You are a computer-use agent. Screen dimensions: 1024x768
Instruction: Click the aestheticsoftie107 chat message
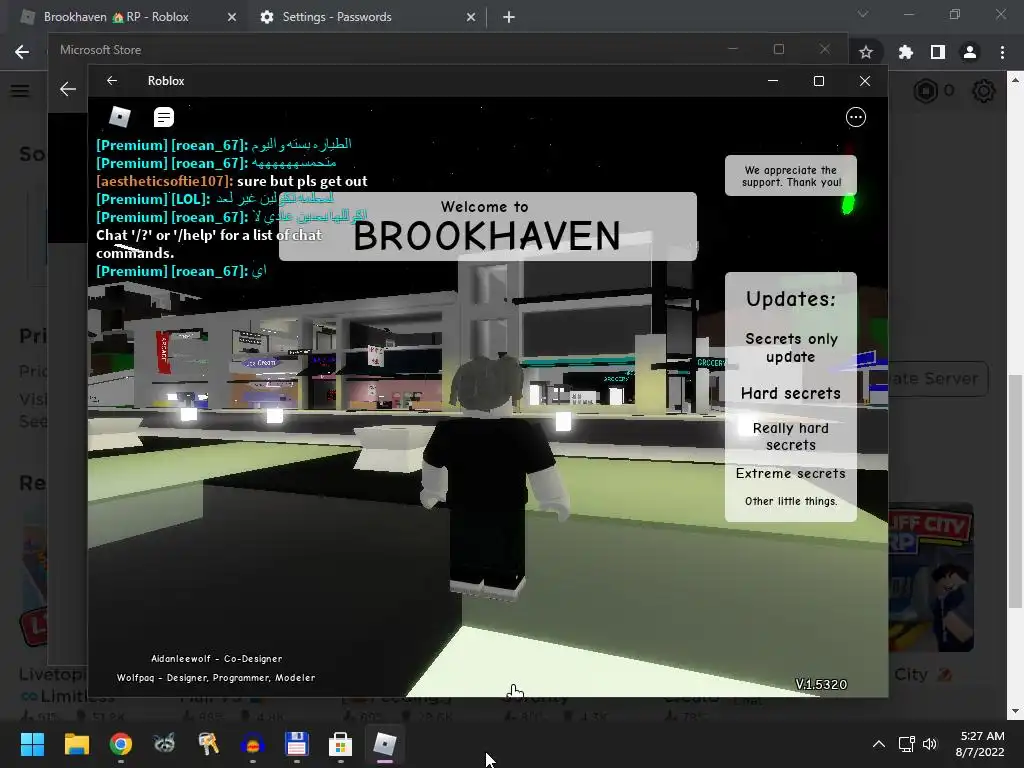pyautogui.click(x=232, y=181)
